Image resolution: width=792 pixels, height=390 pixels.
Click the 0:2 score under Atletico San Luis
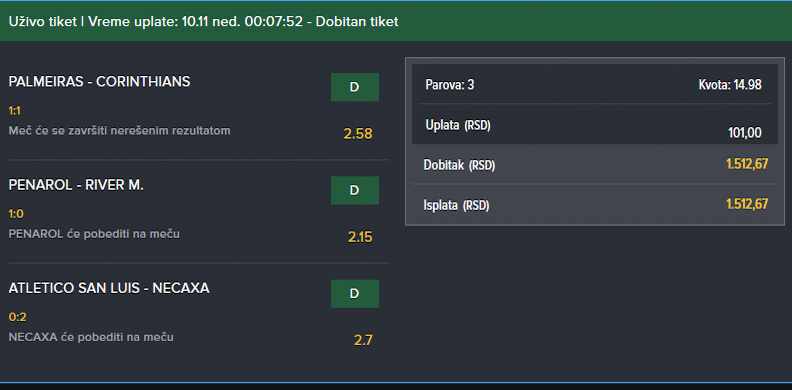18,317
